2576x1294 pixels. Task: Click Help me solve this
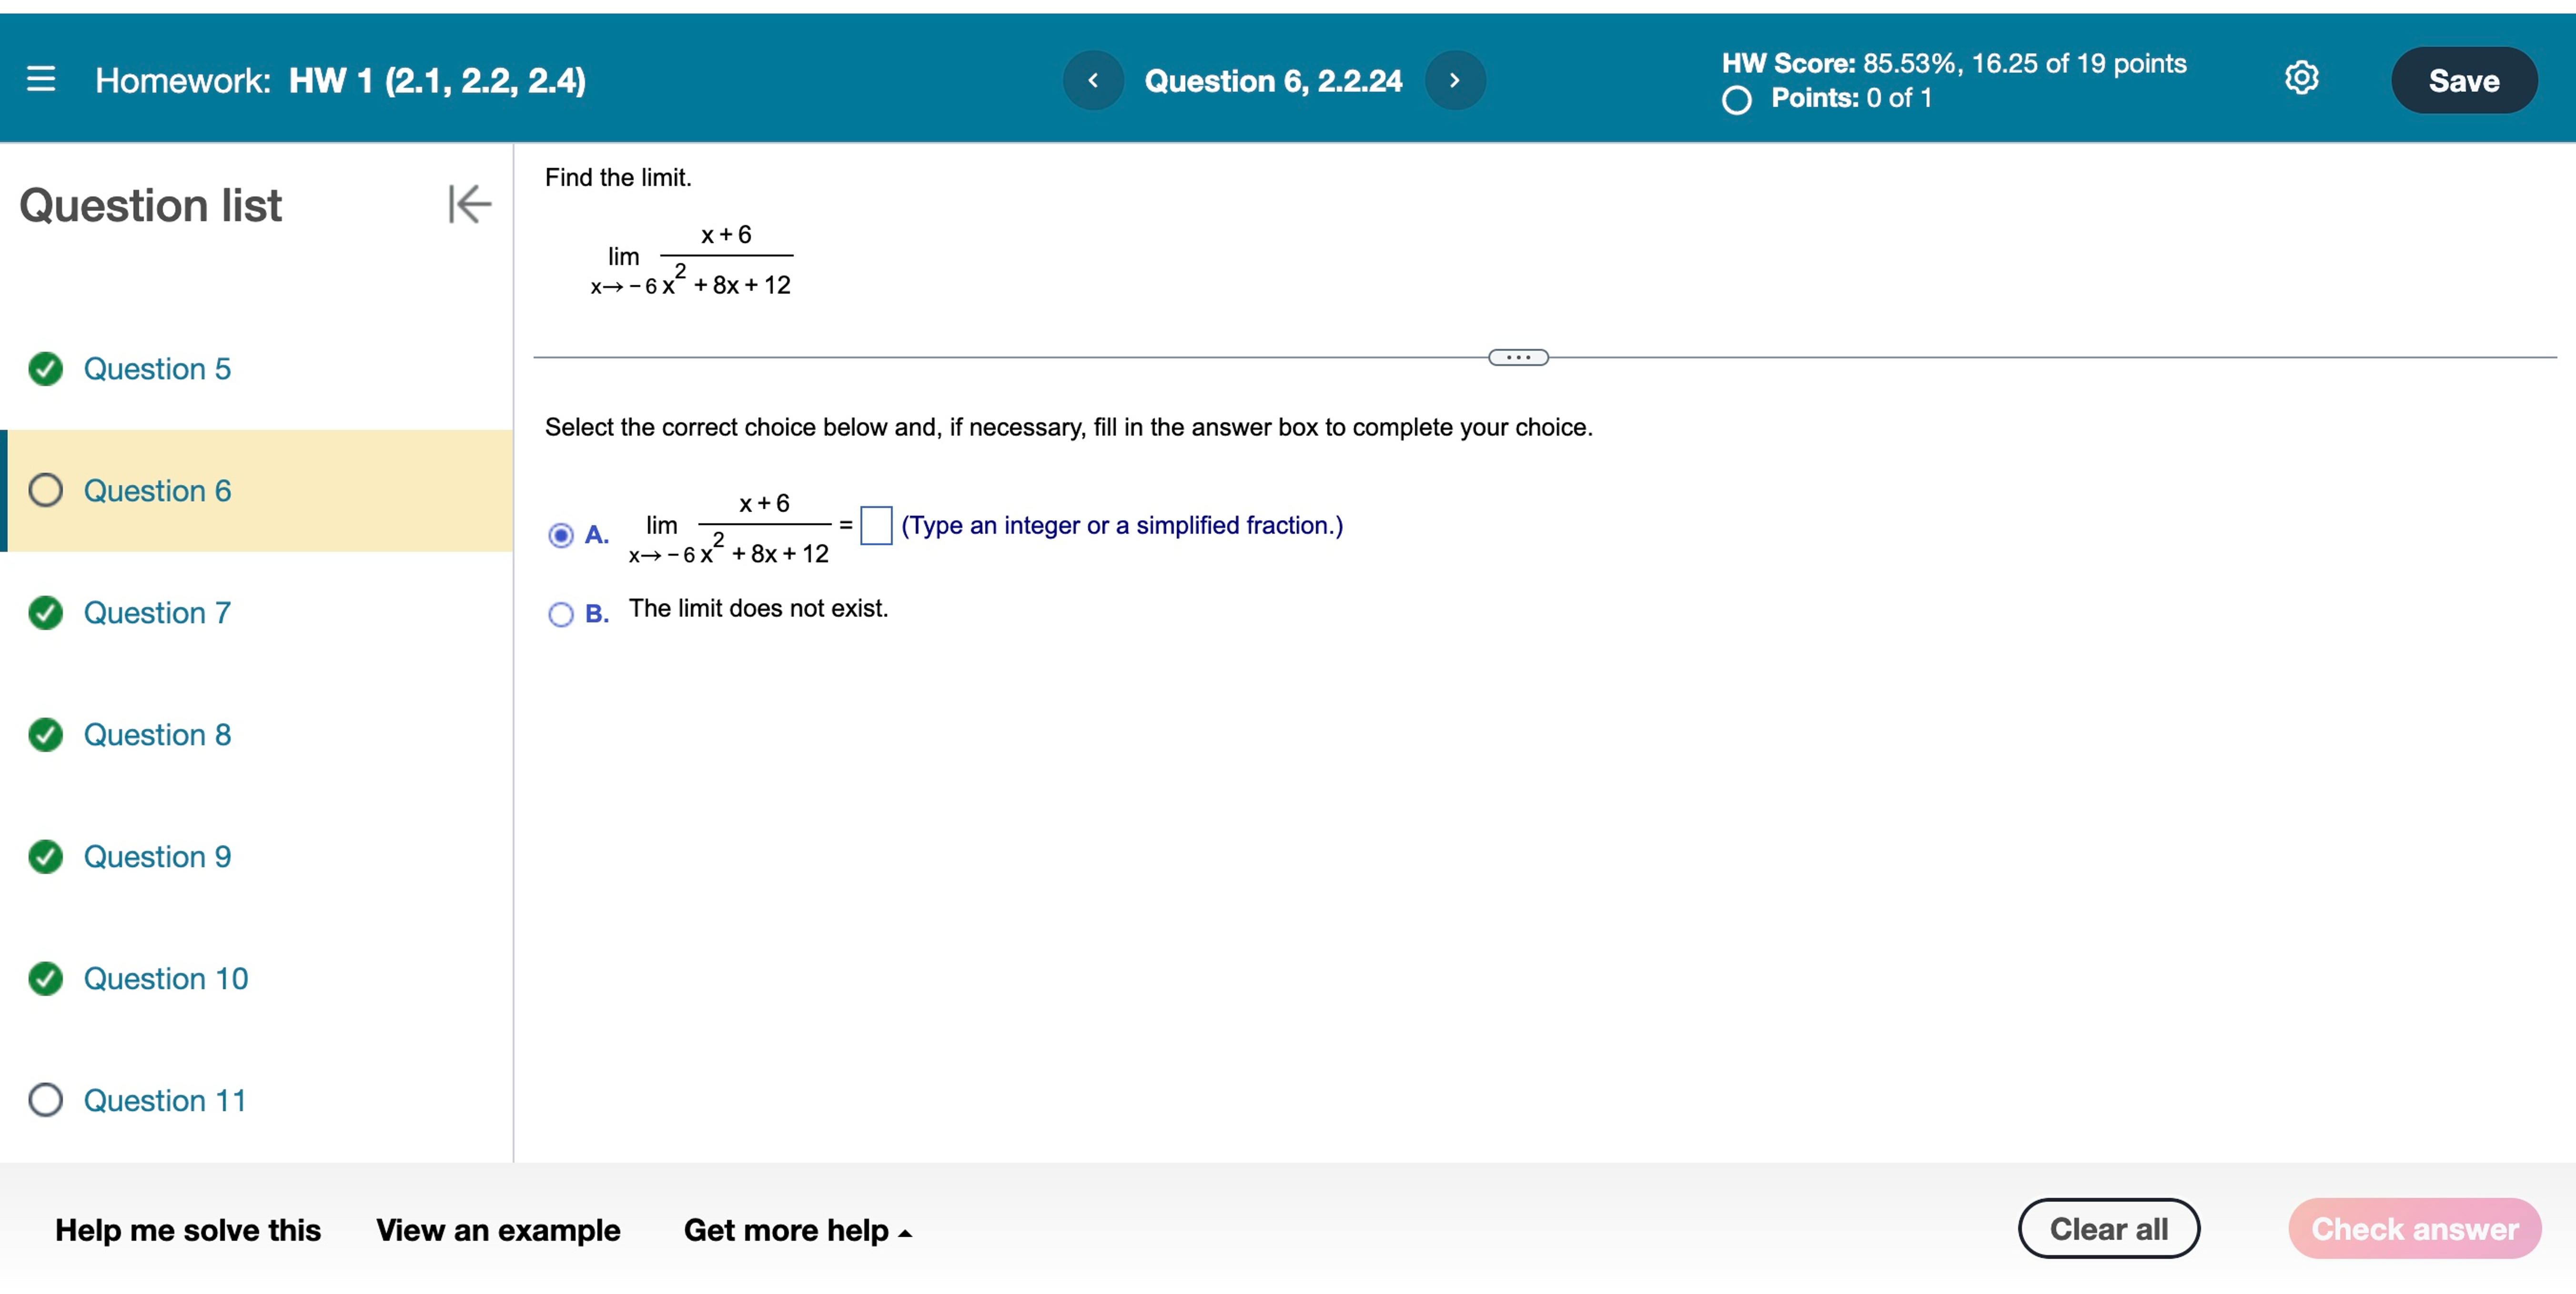(x=188, y=1230)
